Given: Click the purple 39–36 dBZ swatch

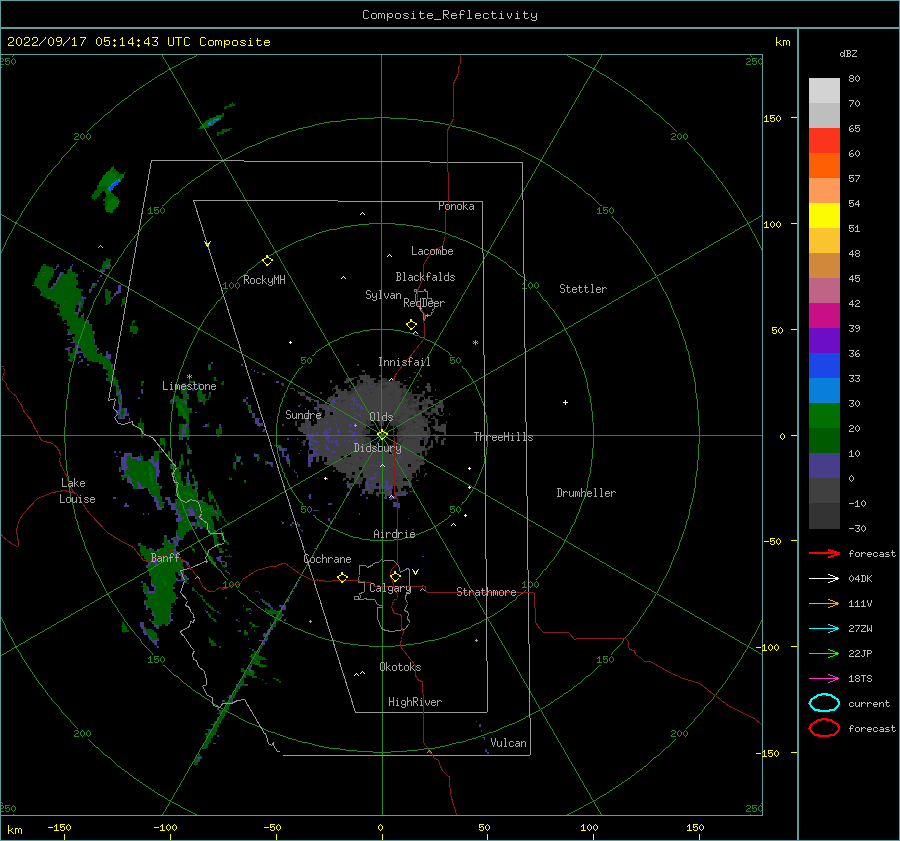Looking at the screenshot, I should [x=824, y=341].
